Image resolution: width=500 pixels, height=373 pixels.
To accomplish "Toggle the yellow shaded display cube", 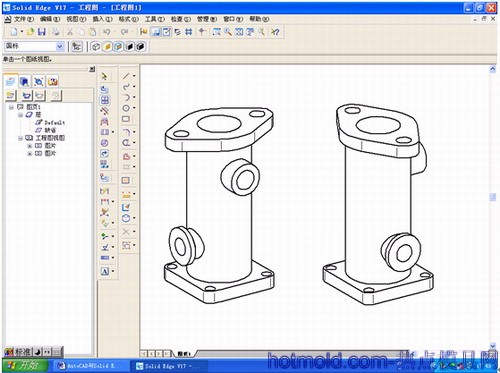I will pyautogui.click(x=107, y=47).
